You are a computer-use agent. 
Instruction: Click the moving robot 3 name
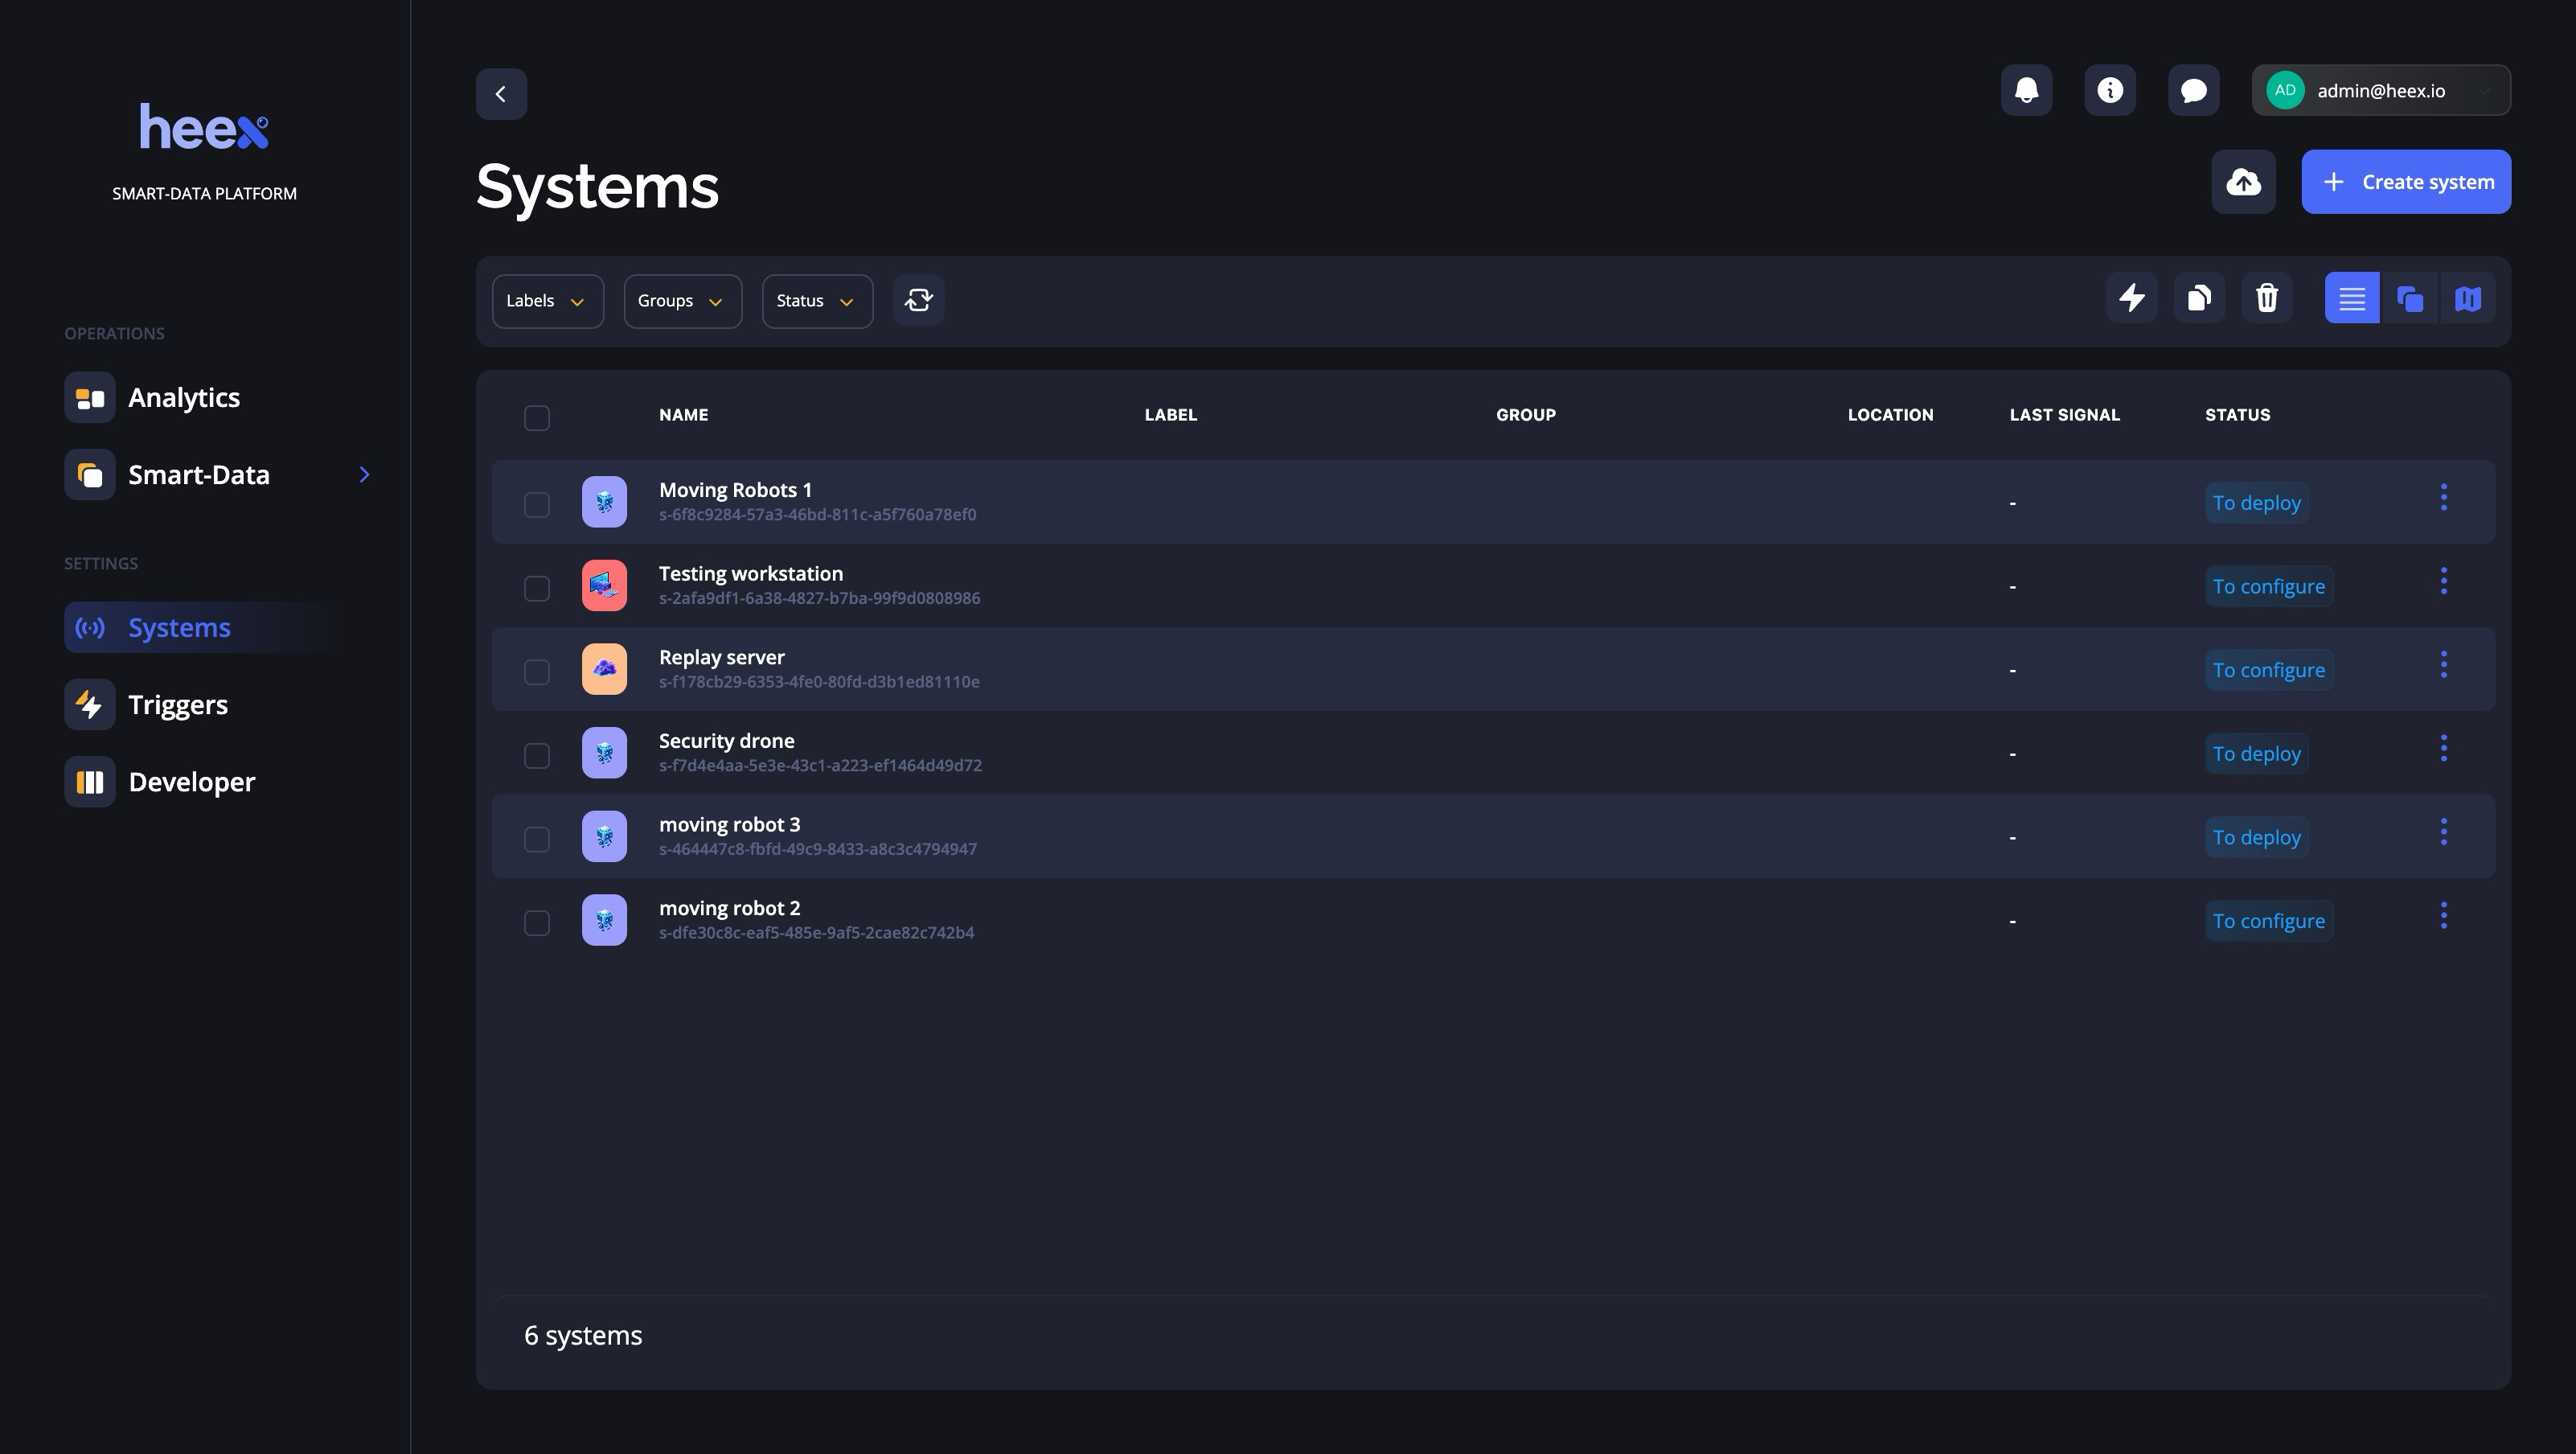pyautogui.click(x=729, y=825)
